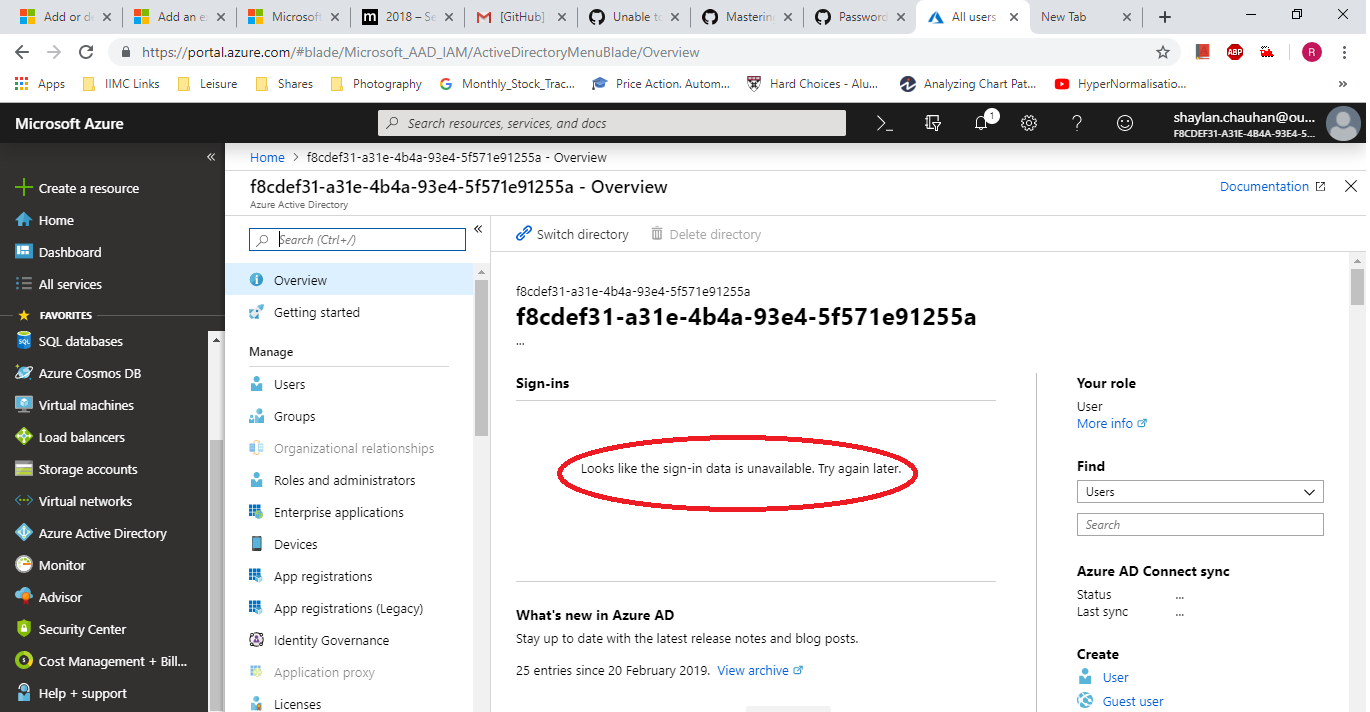Open portal settings gear
This screenshot has height=712, width=1370.
[1029, 123]
